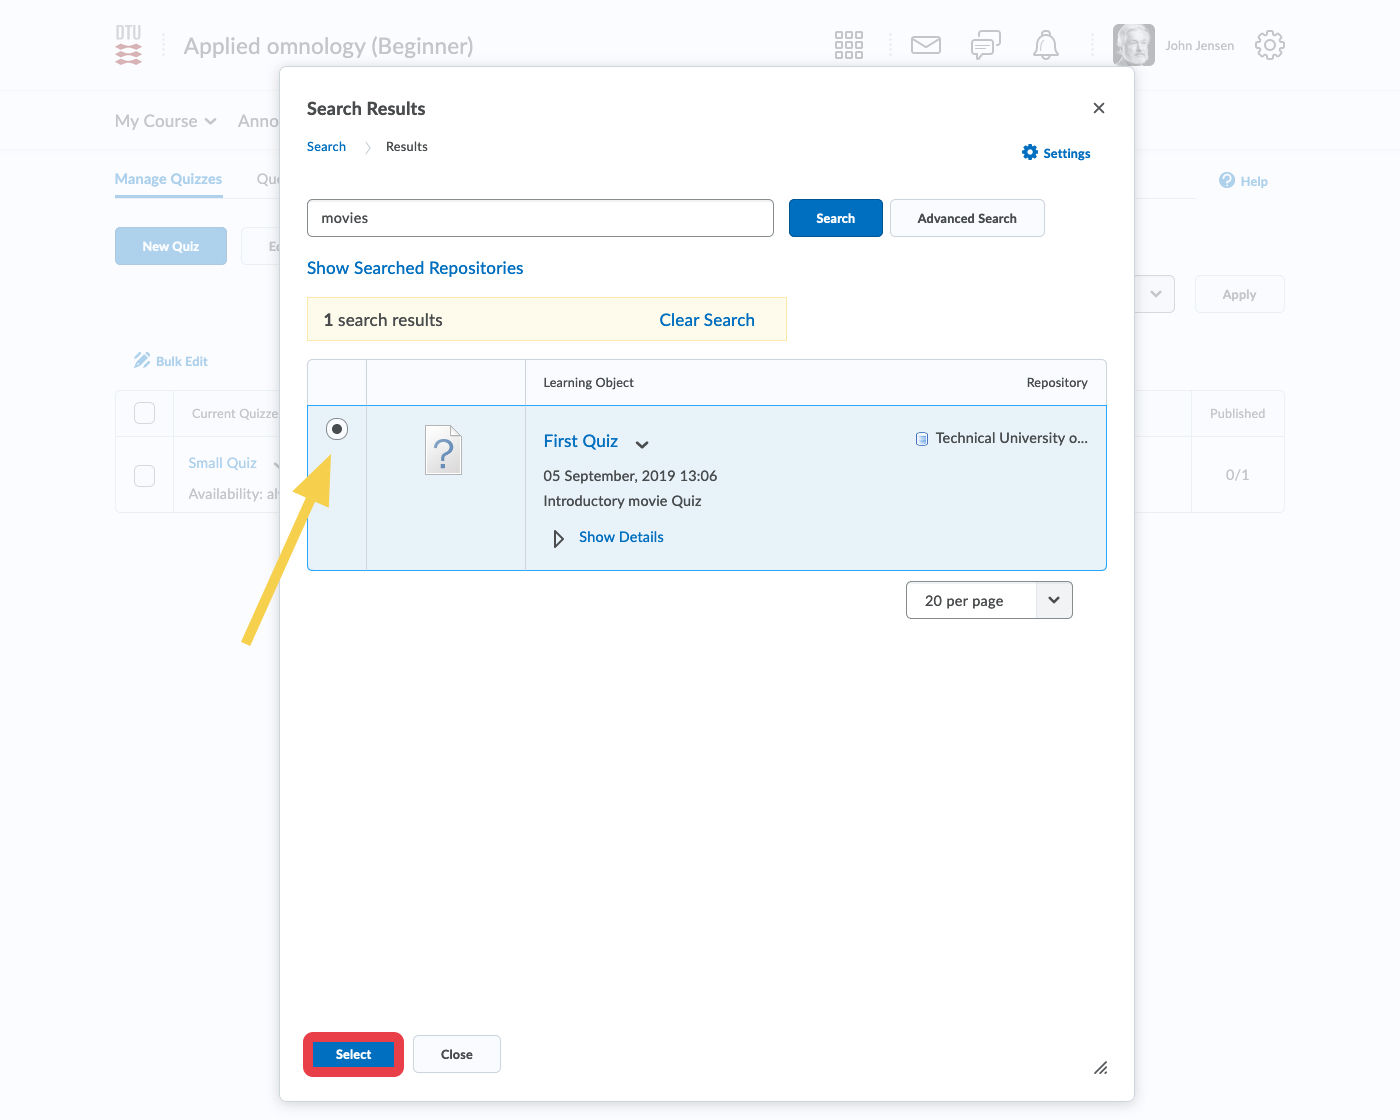1400x1120 pixels.
Task: Expand the Show Details disclosure triangle
Action: (558, 538)
